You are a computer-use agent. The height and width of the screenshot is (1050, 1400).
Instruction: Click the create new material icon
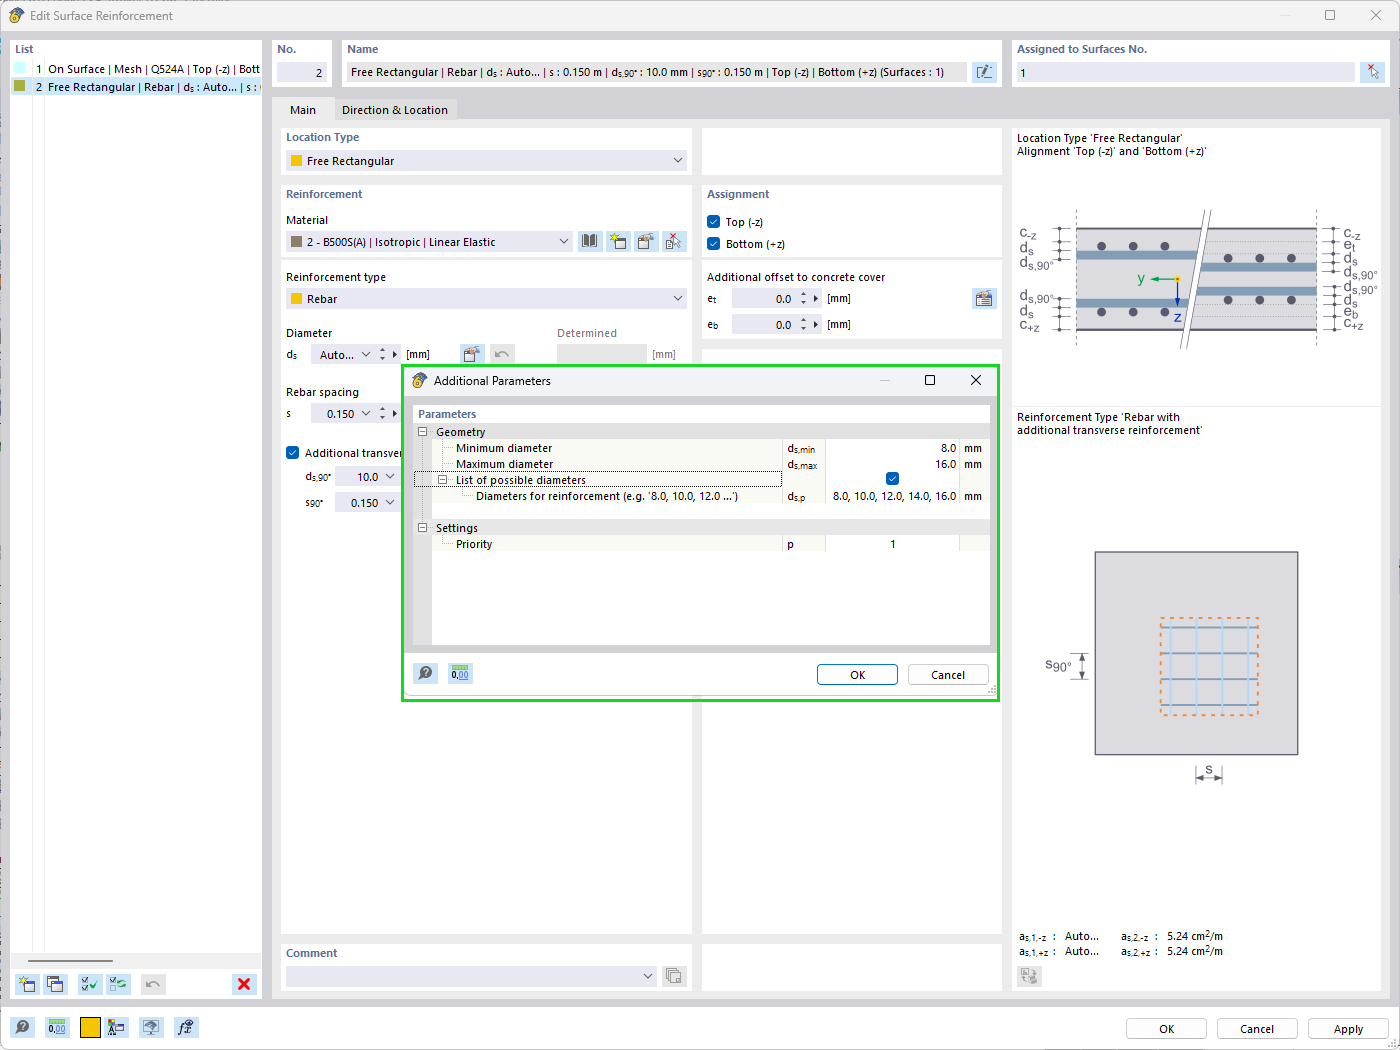618,241
